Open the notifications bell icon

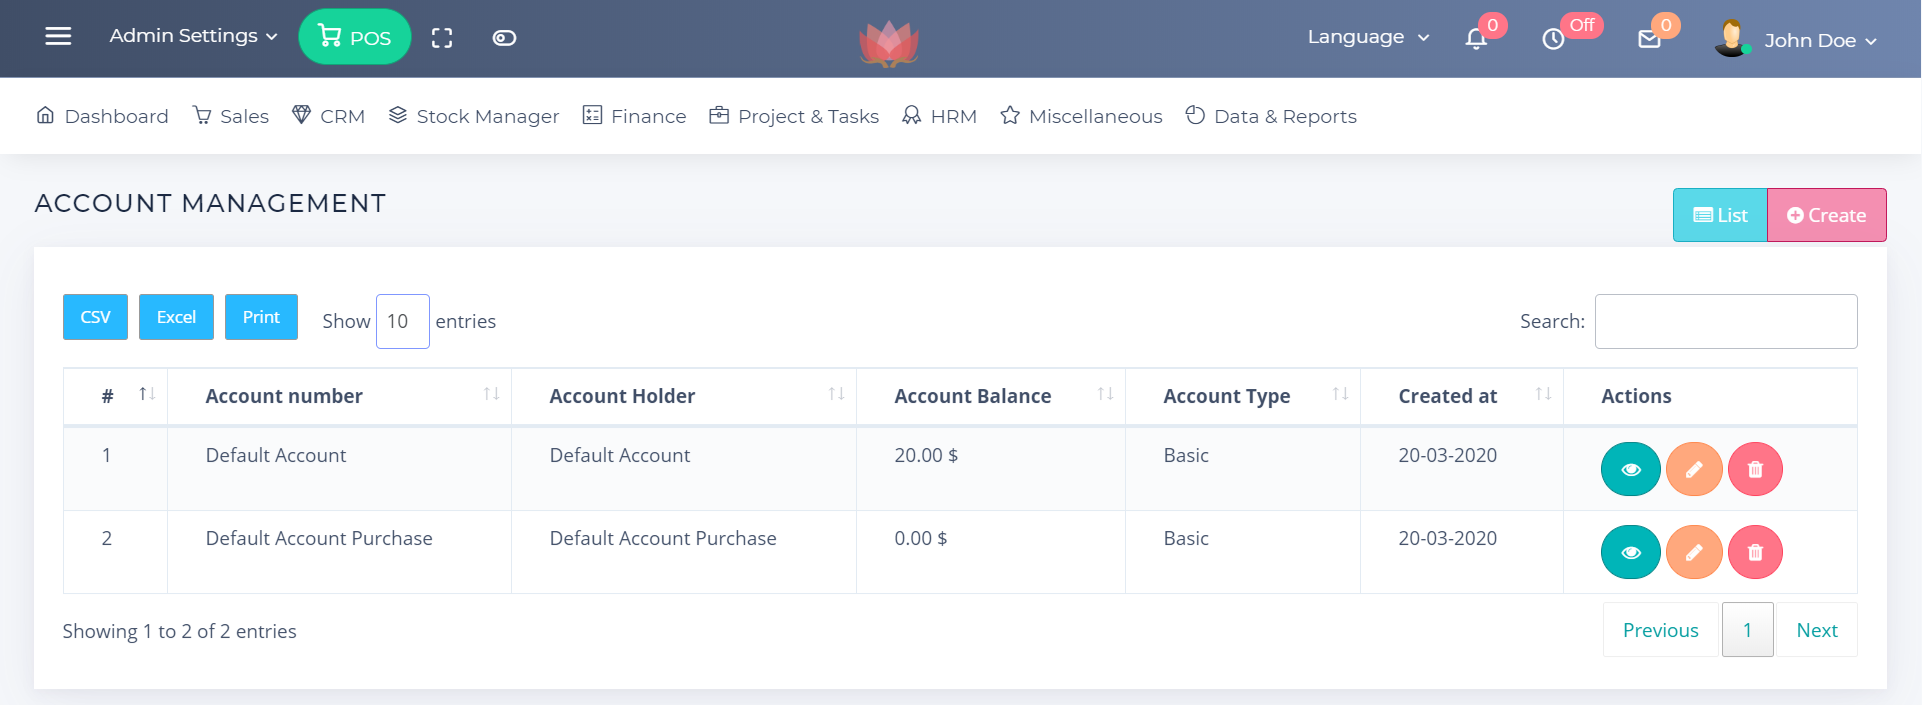[x=1476, y=39]
